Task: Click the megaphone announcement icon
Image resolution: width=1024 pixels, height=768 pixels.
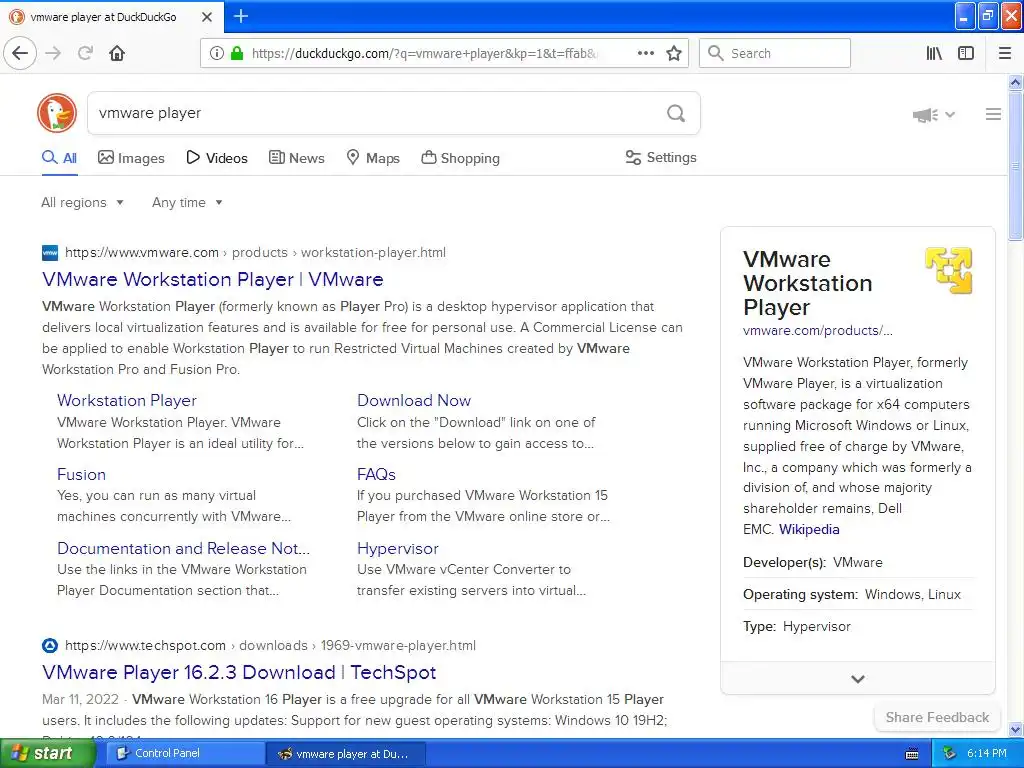Action: [x=925, y=115]
